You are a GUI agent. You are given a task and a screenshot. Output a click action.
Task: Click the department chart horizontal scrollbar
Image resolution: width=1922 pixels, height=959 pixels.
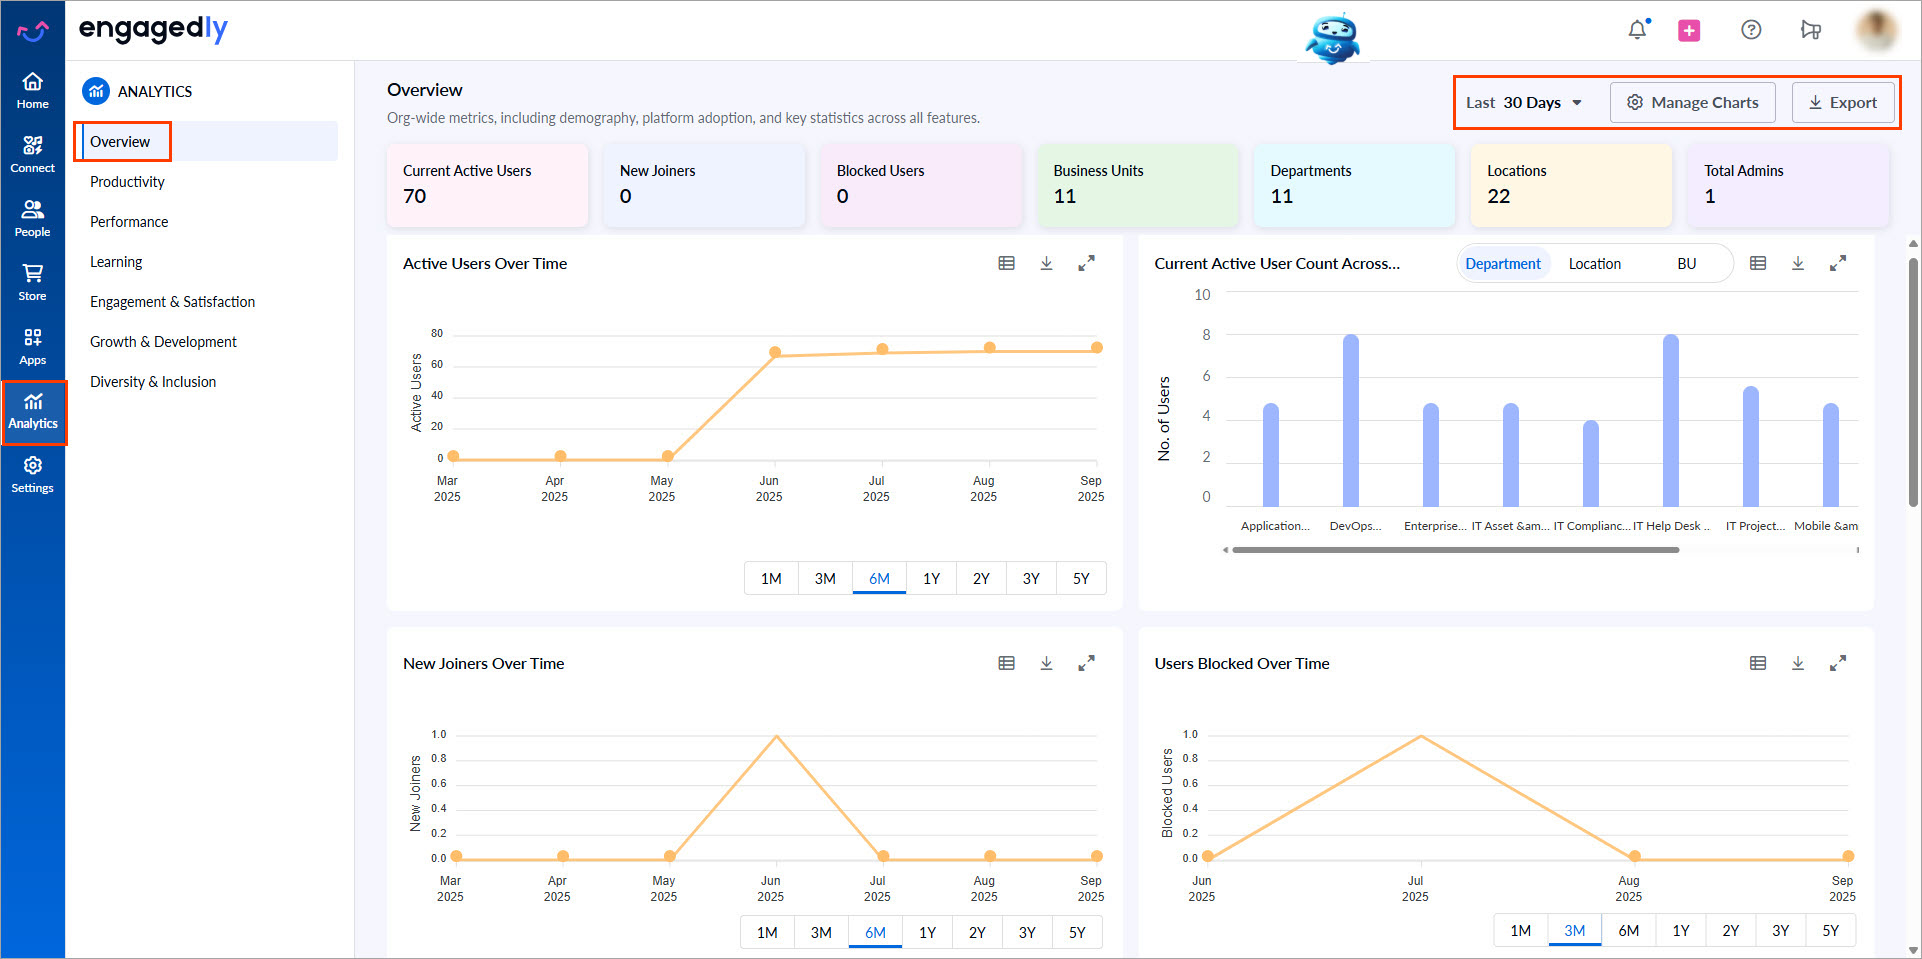[1455, 550]
